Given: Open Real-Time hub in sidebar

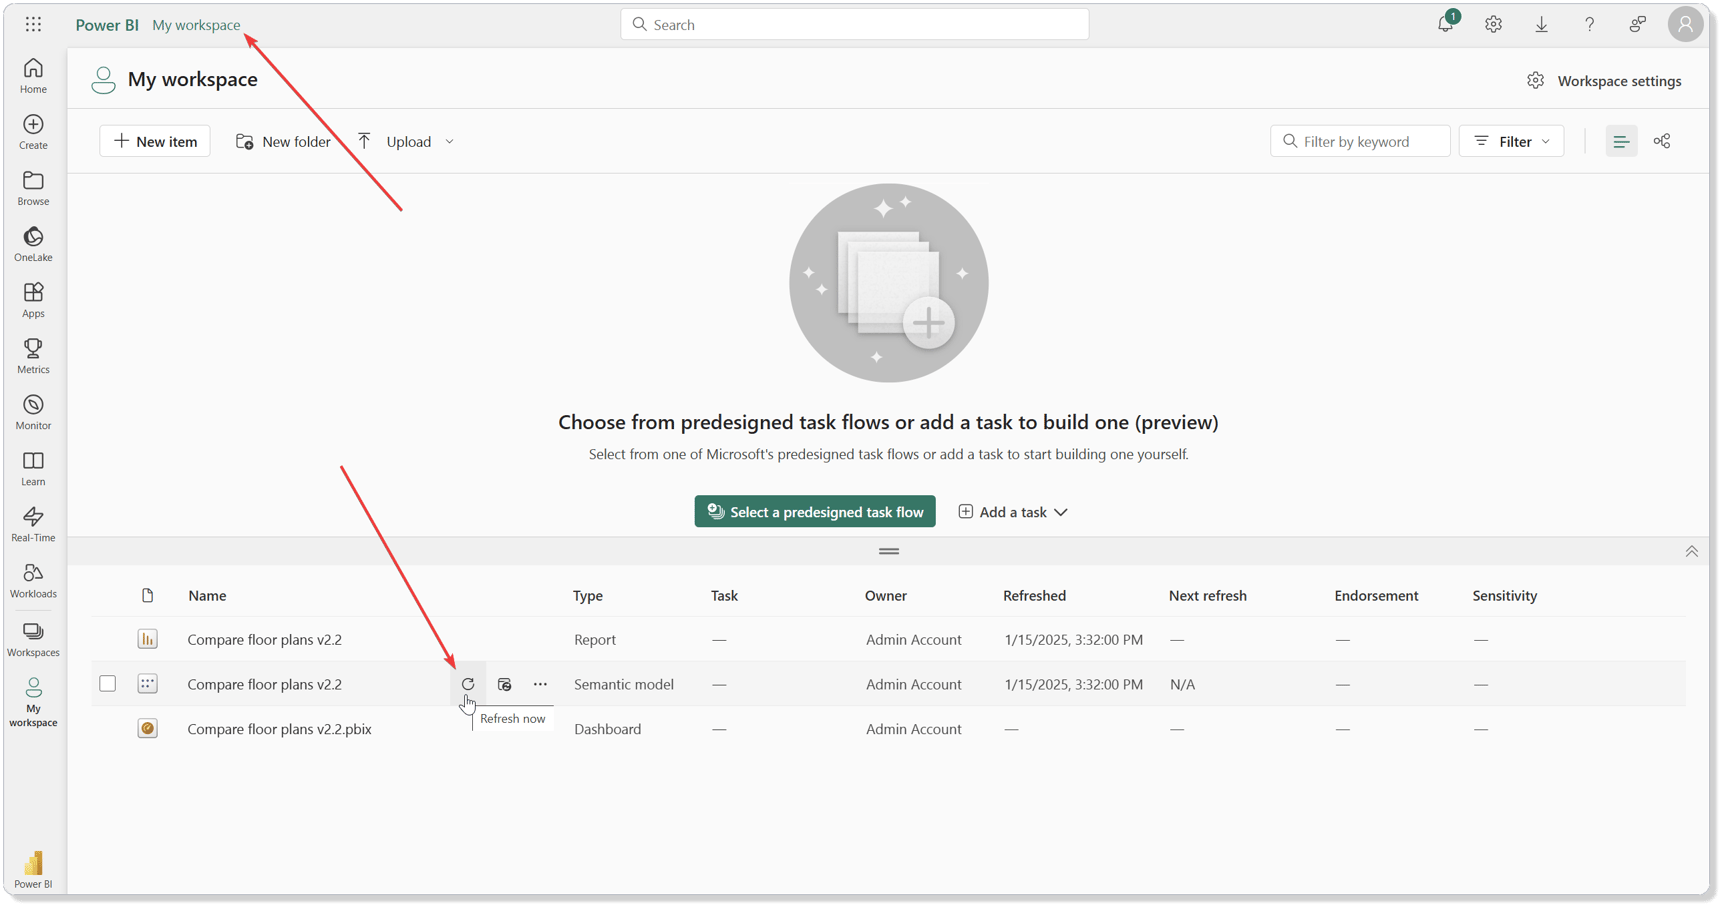Looking at the screenshot, I should [x=33, y=524].
